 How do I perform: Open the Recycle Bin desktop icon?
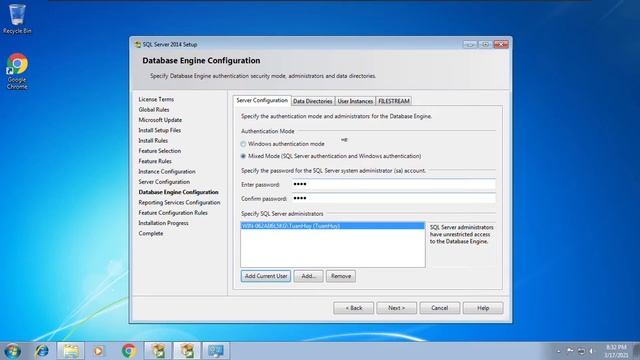[x=17, y=19]
